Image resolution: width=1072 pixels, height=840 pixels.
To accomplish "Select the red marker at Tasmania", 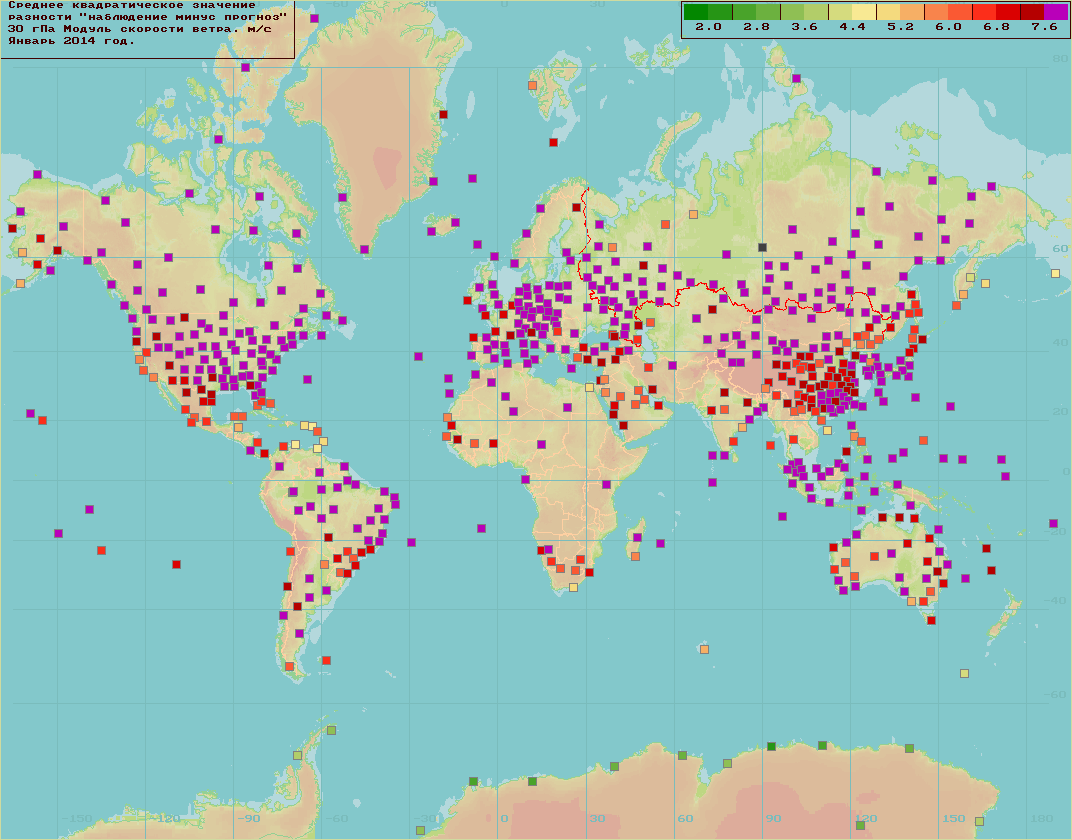I will (x=931, y=620).
